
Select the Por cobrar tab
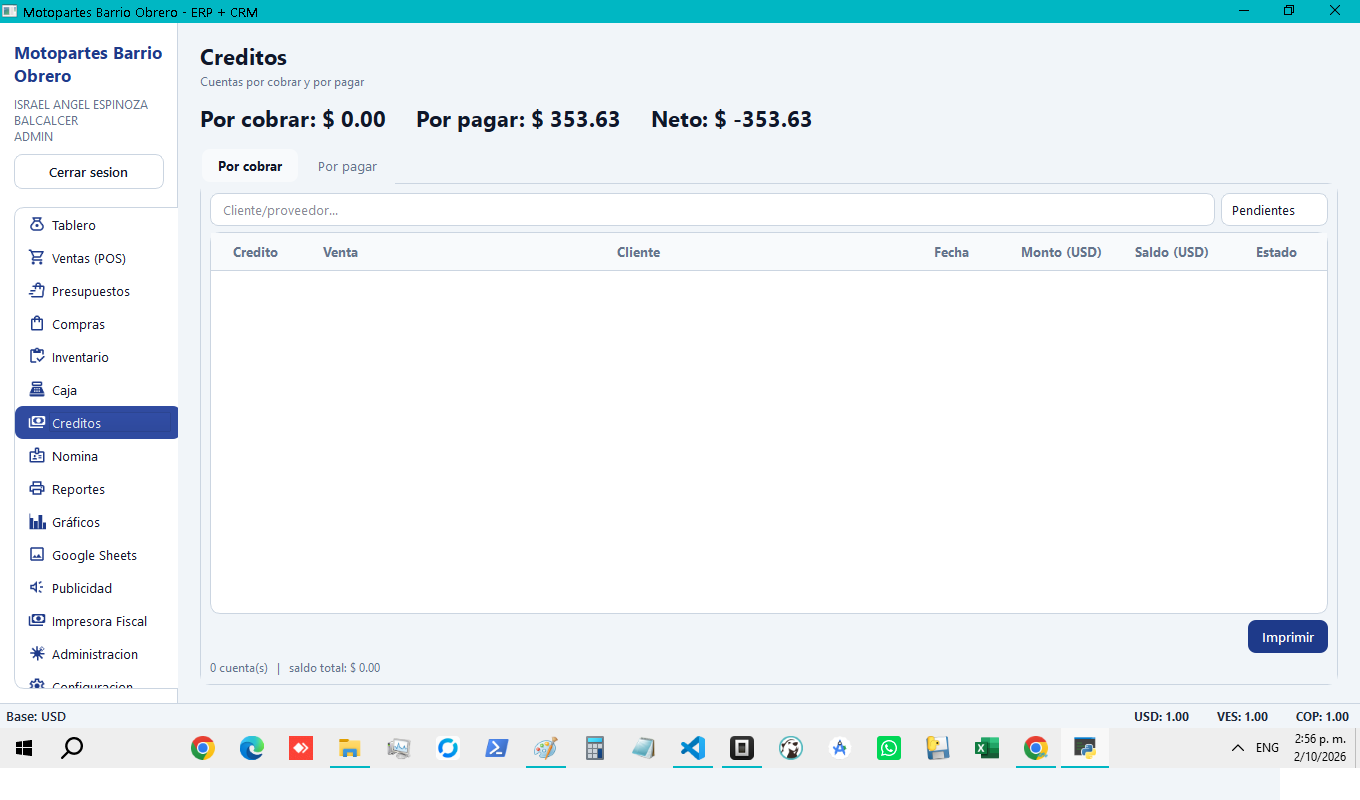[x=250, y=166]
